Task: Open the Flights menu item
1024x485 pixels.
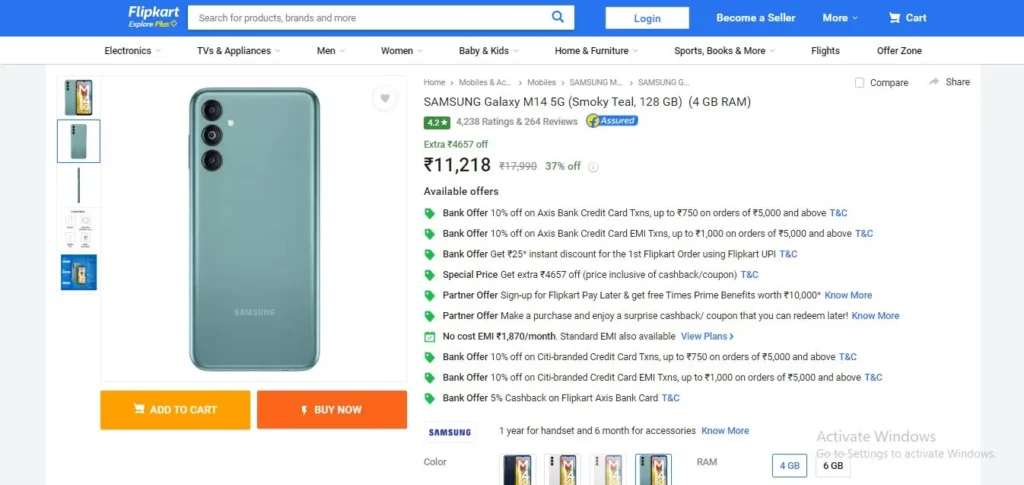Action: [x=825, y=50]
